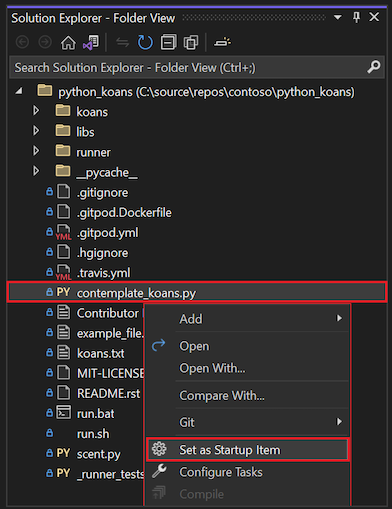Image resolution: width=392 pixels, height=509 pixels.
Task: Refresh the Solution Explorer tree
Action: (x=145, y=43)
